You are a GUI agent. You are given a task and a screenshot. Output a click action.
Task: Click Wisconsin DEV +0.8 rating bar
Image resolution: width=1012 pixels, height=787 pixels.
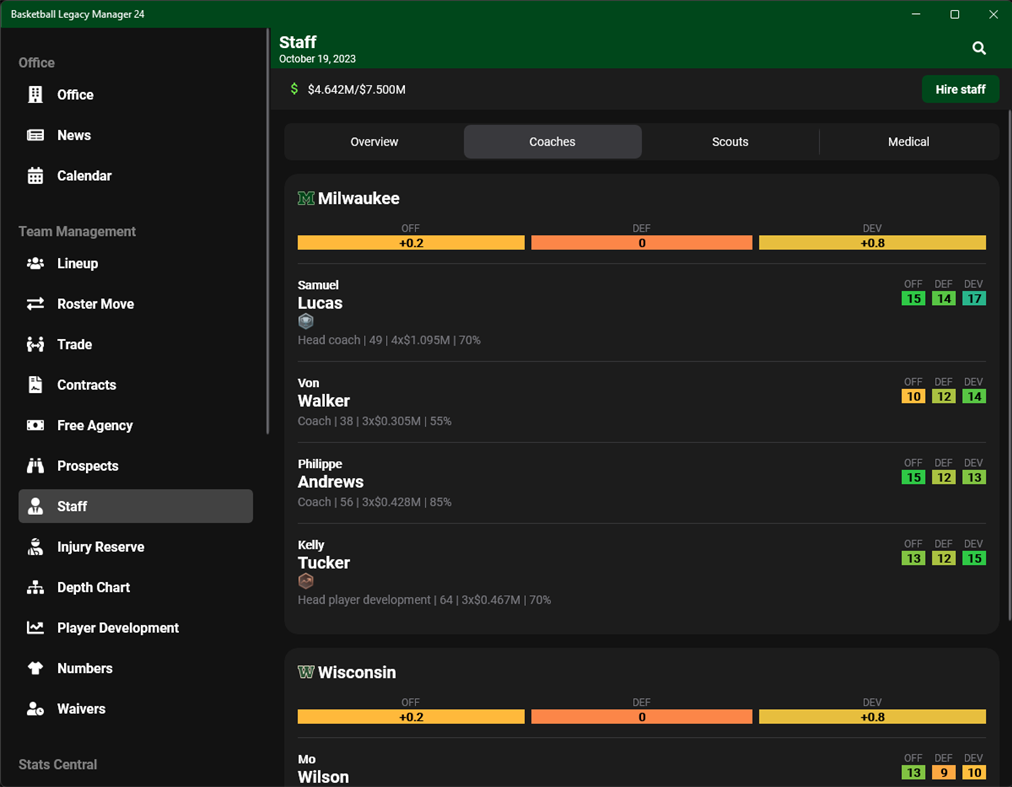point(873,717)
